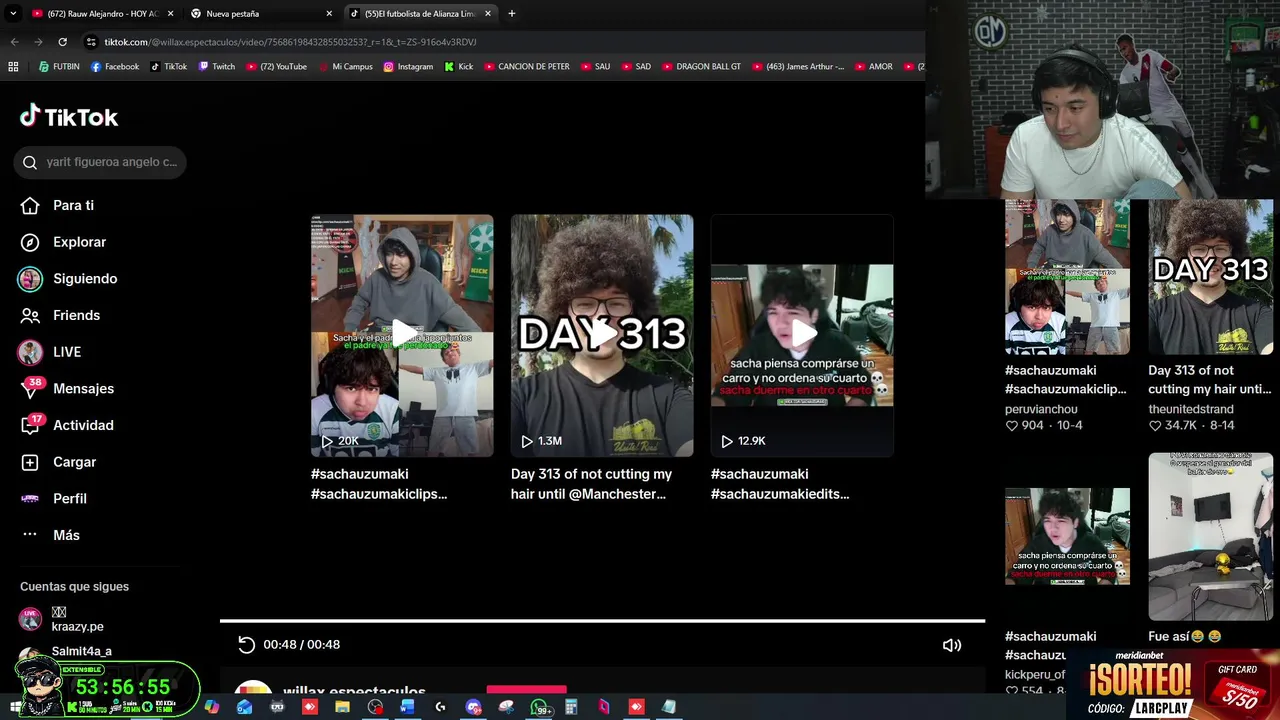
Task: Expand the Más options
Action: (x=50, y=535)
